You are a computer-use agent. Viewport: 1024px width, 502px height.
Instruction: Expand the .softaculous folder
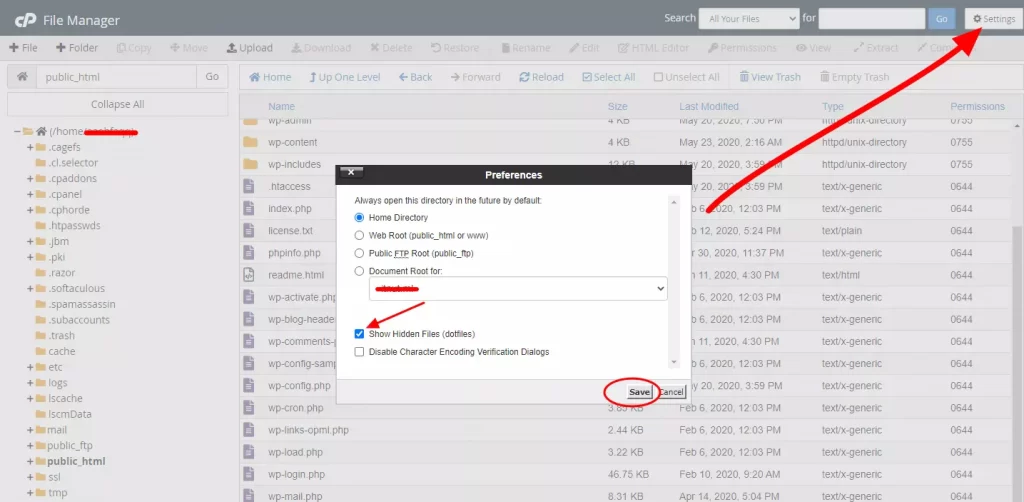point(30,288)
